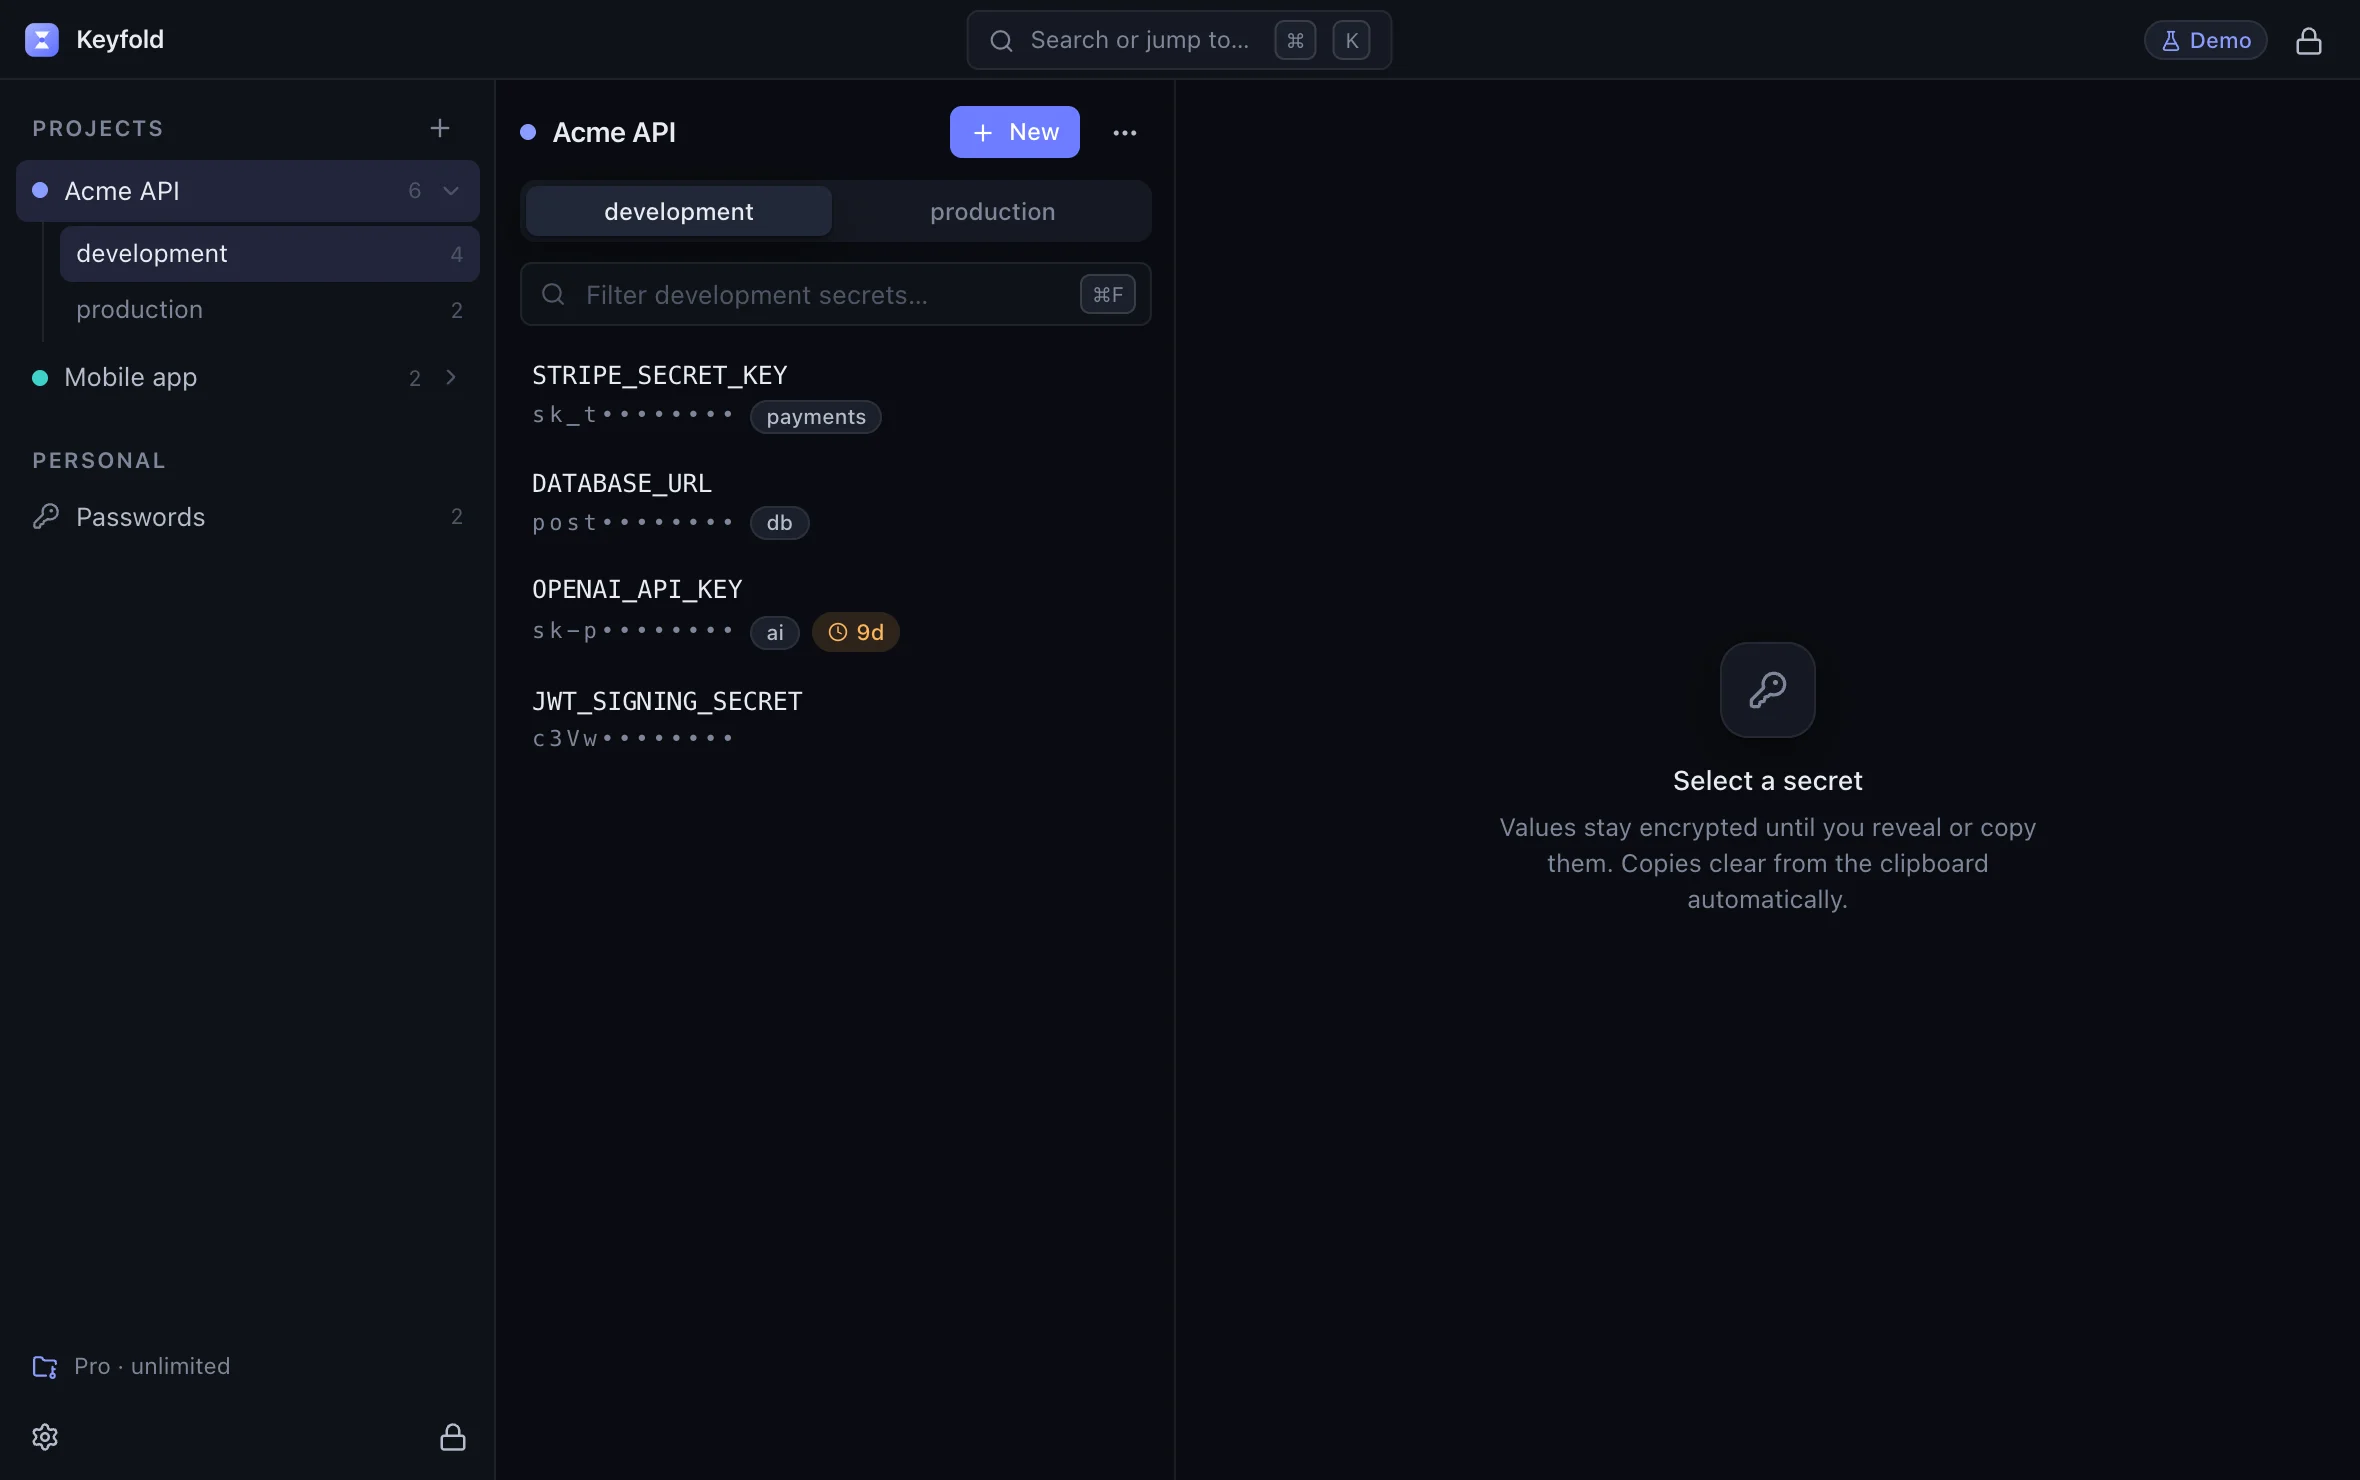Click the K key badge in search

pos(1351,40)
